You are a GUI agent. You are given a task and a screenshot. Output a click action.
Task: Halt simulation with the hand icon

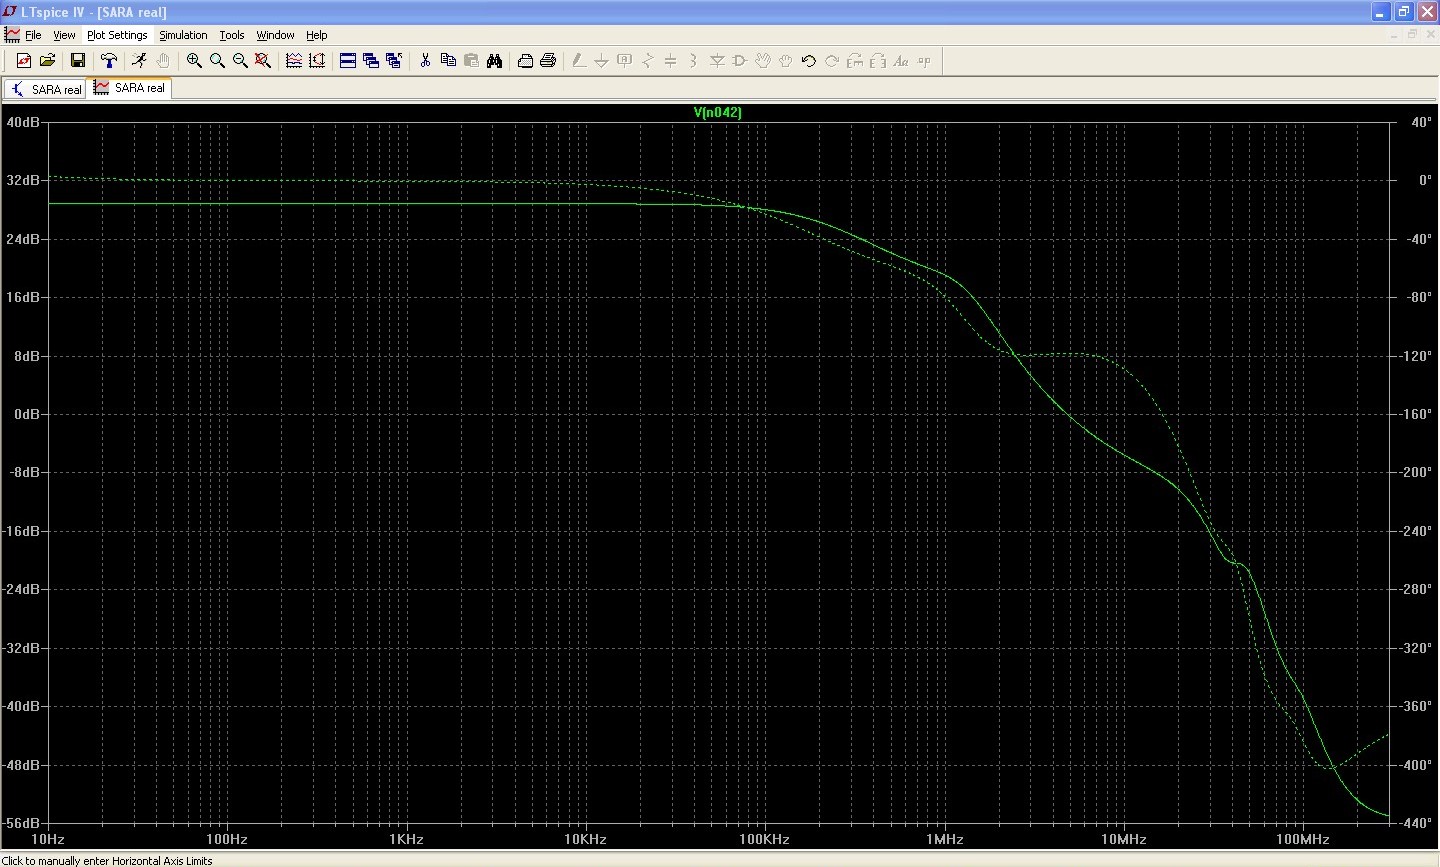[x=163, y=61]
